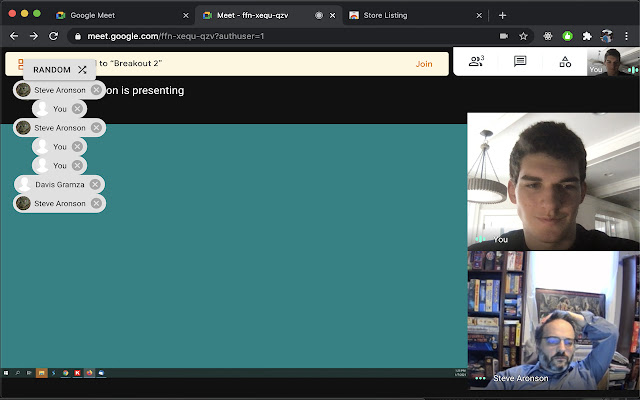
Task: Remove the bottom Steve Aronson chip
Action: click(96, 203)
